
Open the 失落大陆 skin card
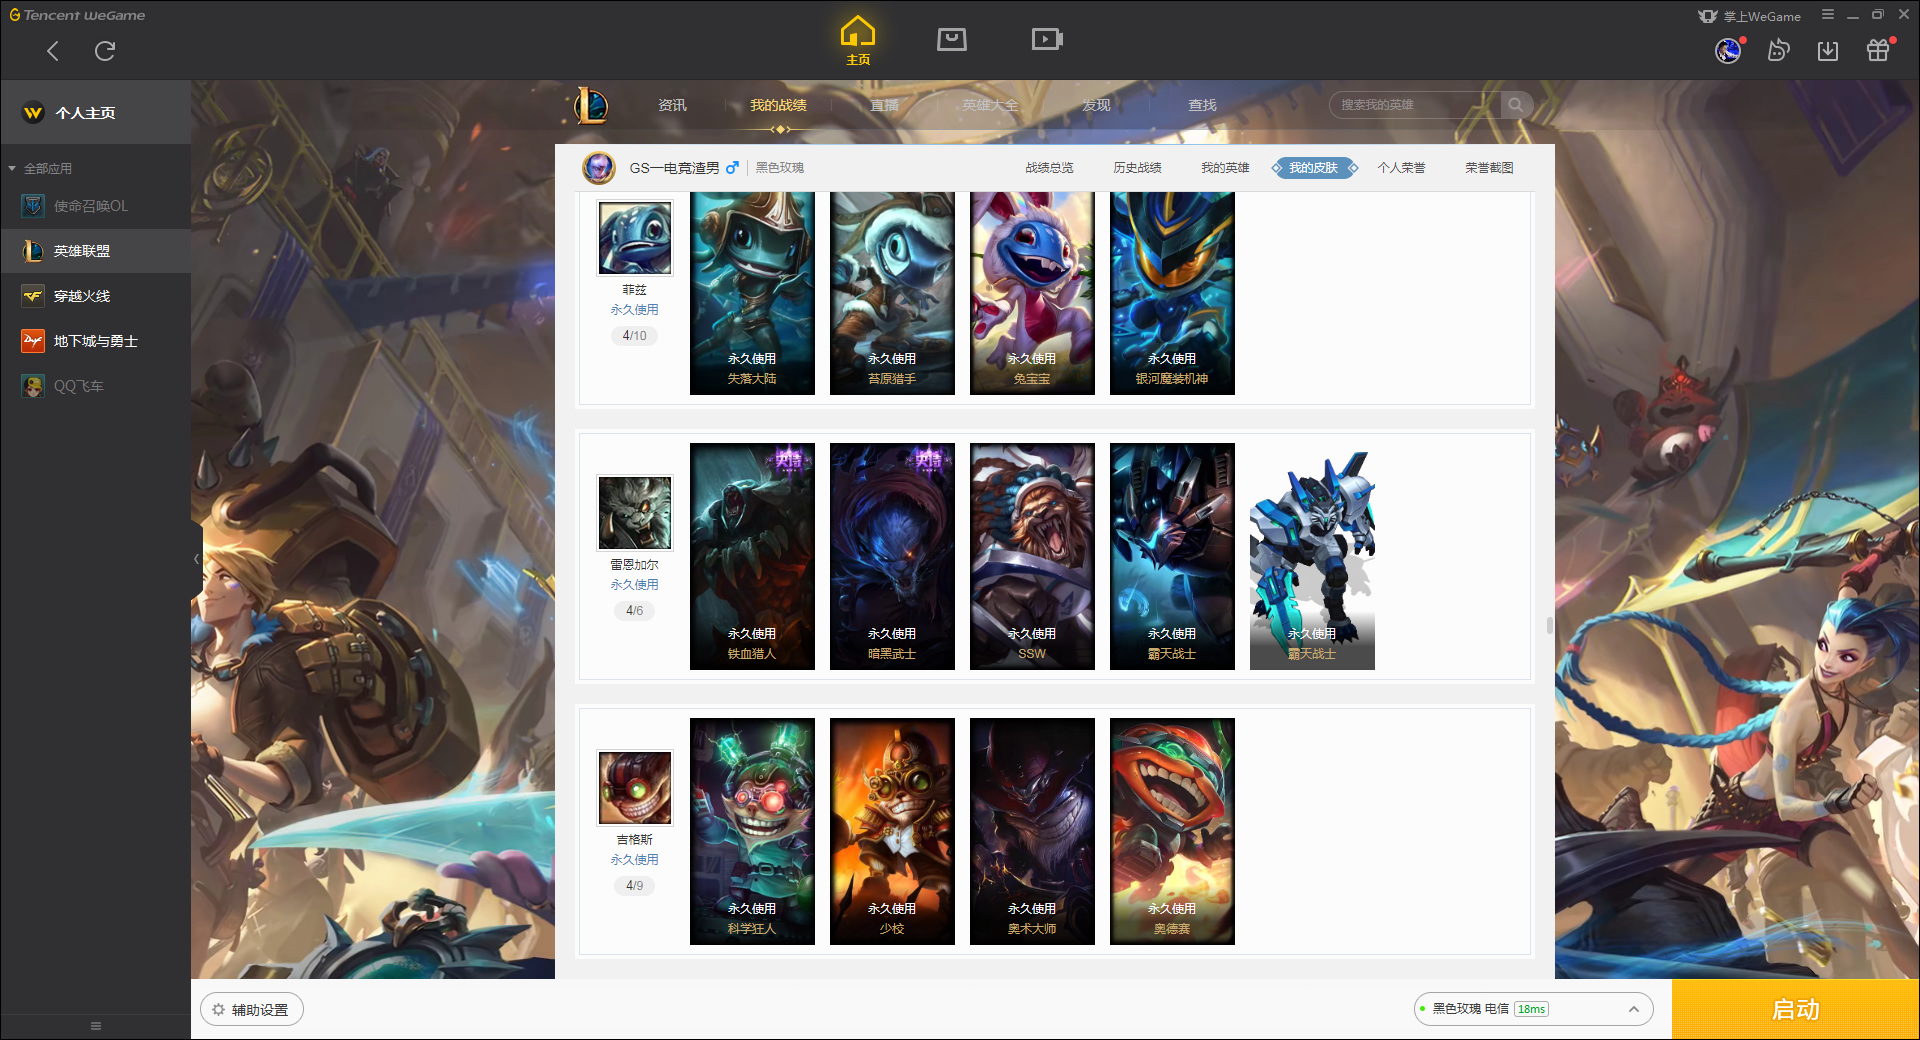752,294
